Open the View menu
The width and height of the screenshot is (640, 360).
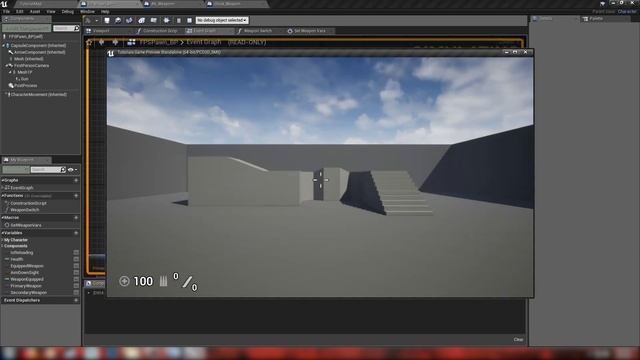coord(51,11)
